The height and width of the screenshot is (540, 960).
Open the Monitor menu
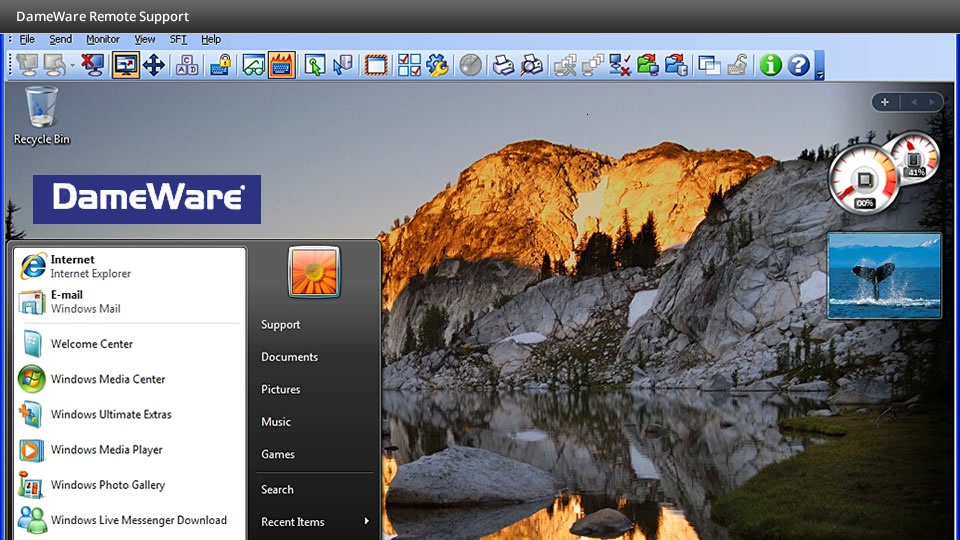point(103,39)
